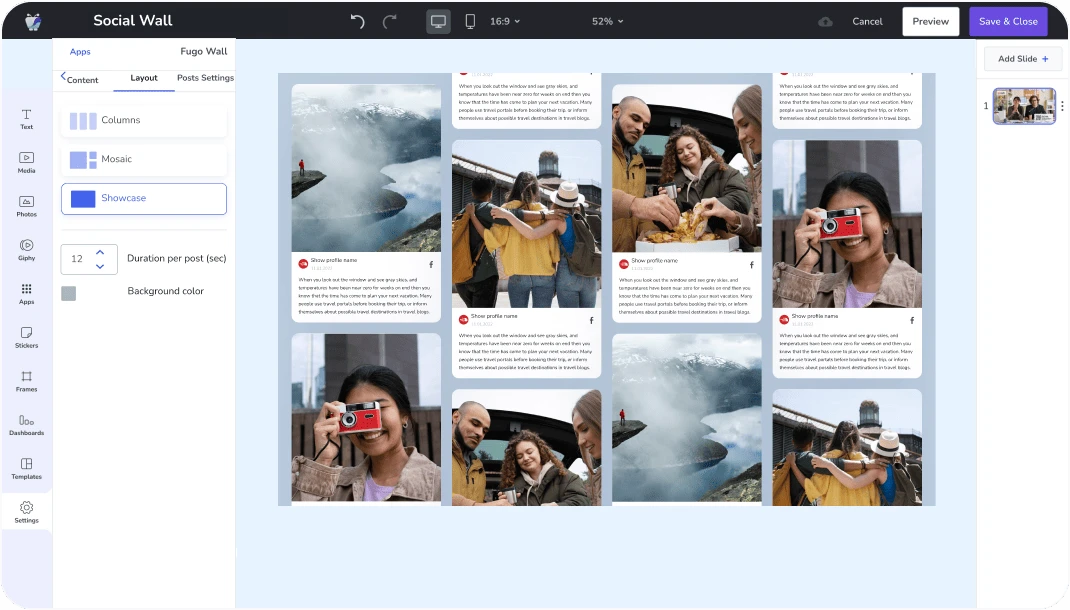Click the Duration per post label

point(177,259)
